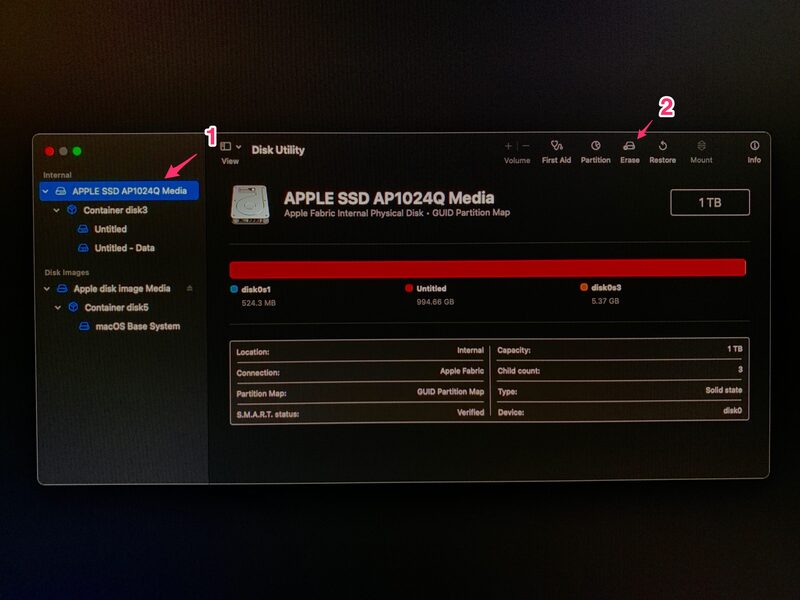The image size is (800, 600).
Task: Click the 994.66 GB size text
Action: point(435,302)
